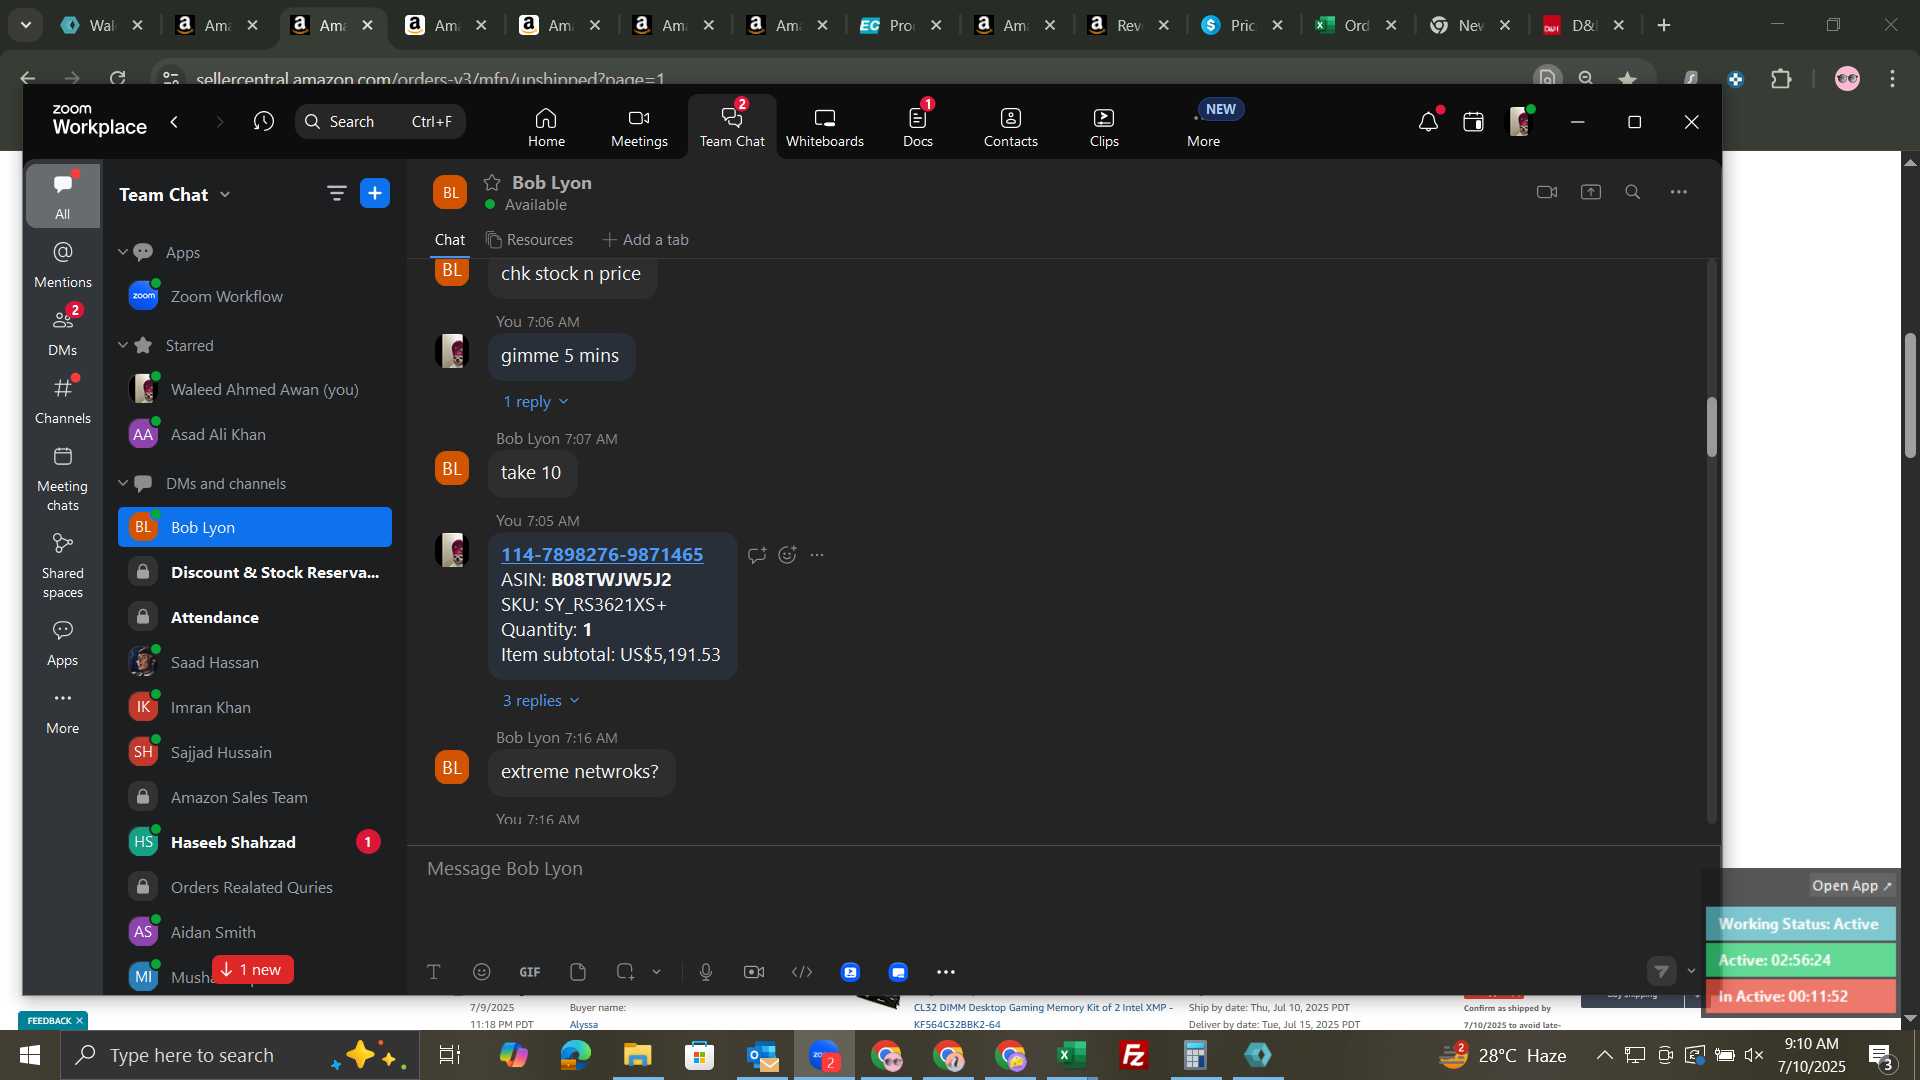The image size is (1920, 1080).
Task: Open File Explorer from the taskbar
Action: click(637, 1056)
